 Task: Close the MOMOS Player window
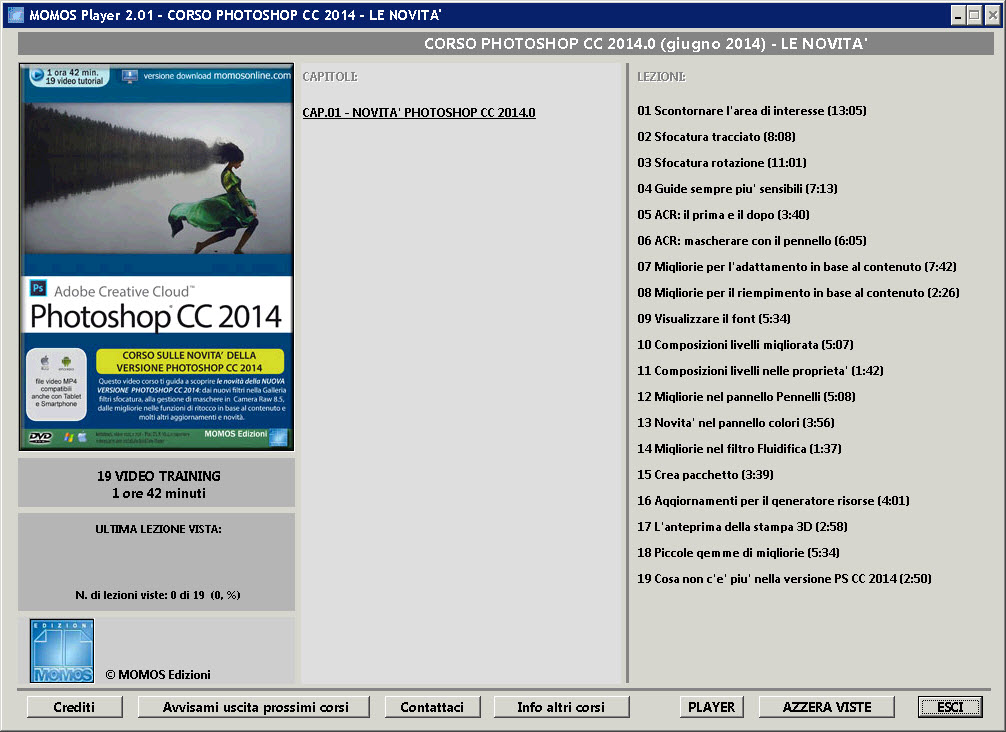(992, 15)
